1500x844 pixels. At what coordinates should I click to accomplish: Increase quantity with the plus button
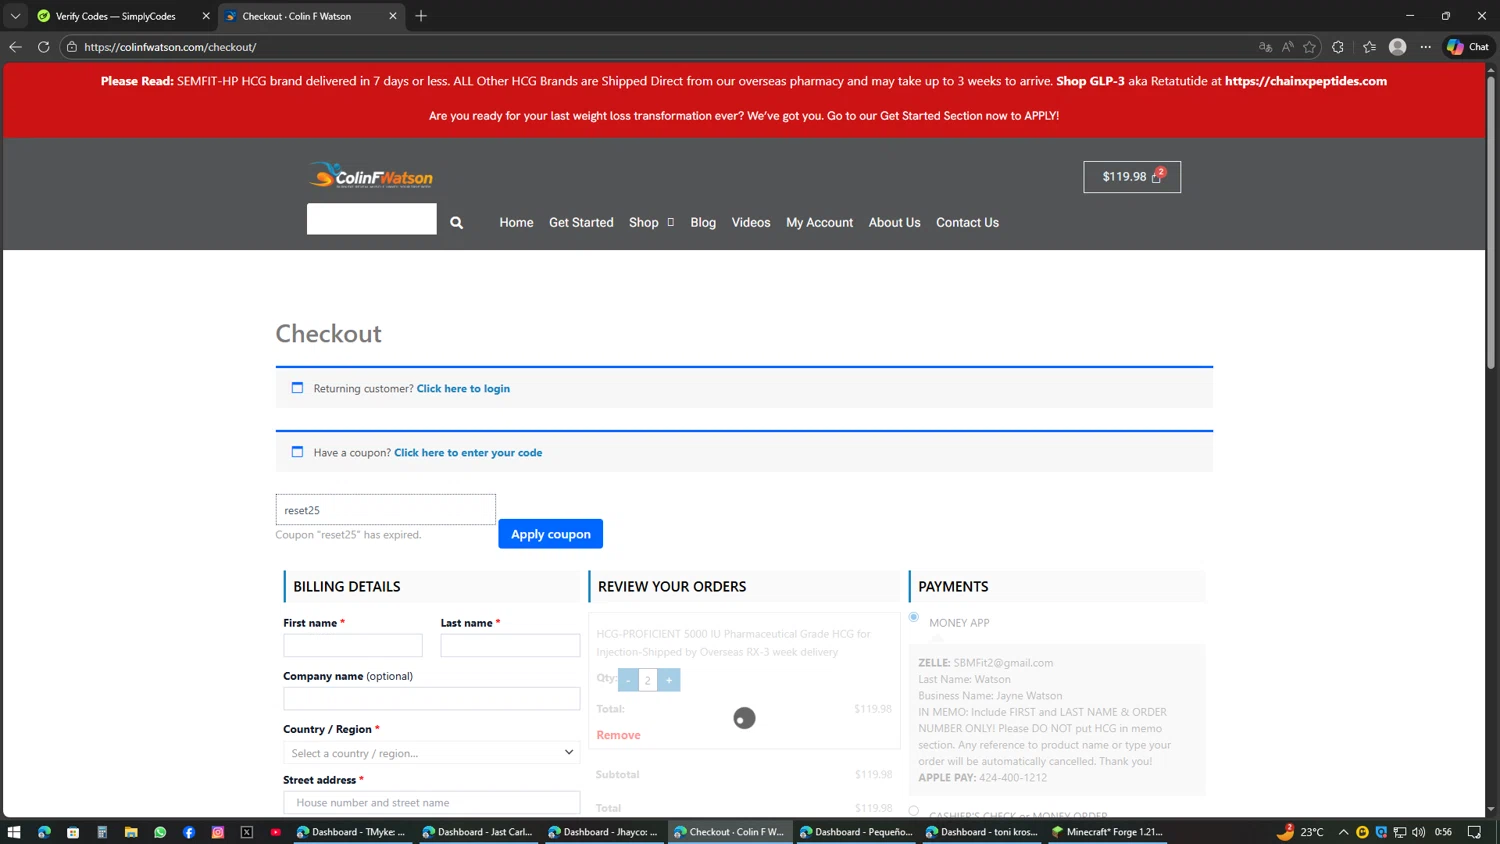(x=669, y=680)
